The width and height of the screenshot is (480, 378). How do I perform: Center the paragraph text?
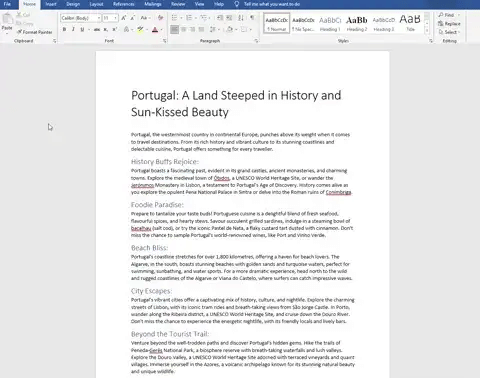(x=183, y=30)
